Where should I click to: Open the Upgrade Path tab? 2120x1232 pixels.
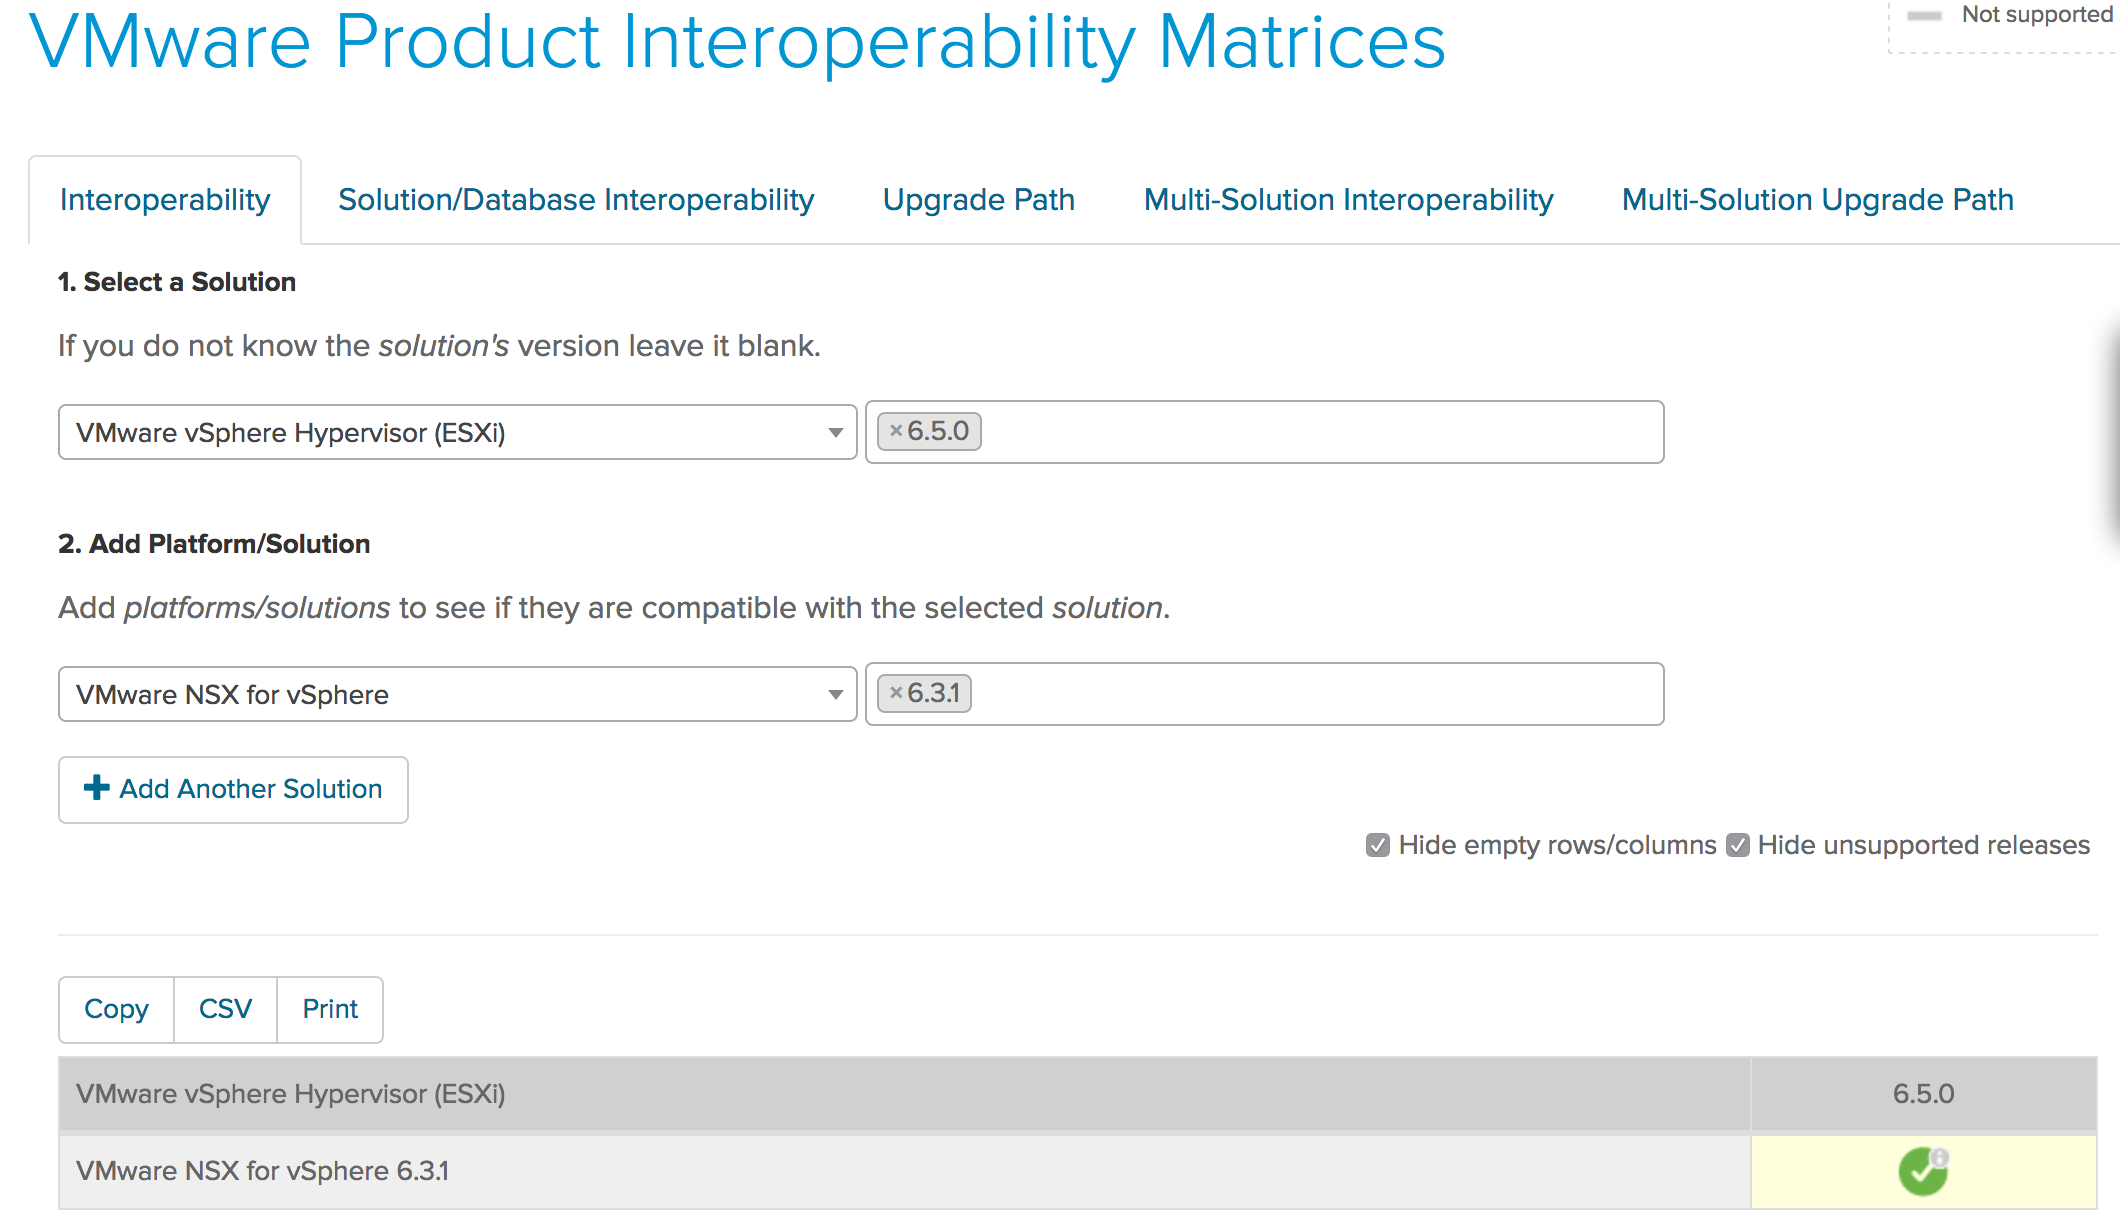click(x=978, y=200)
